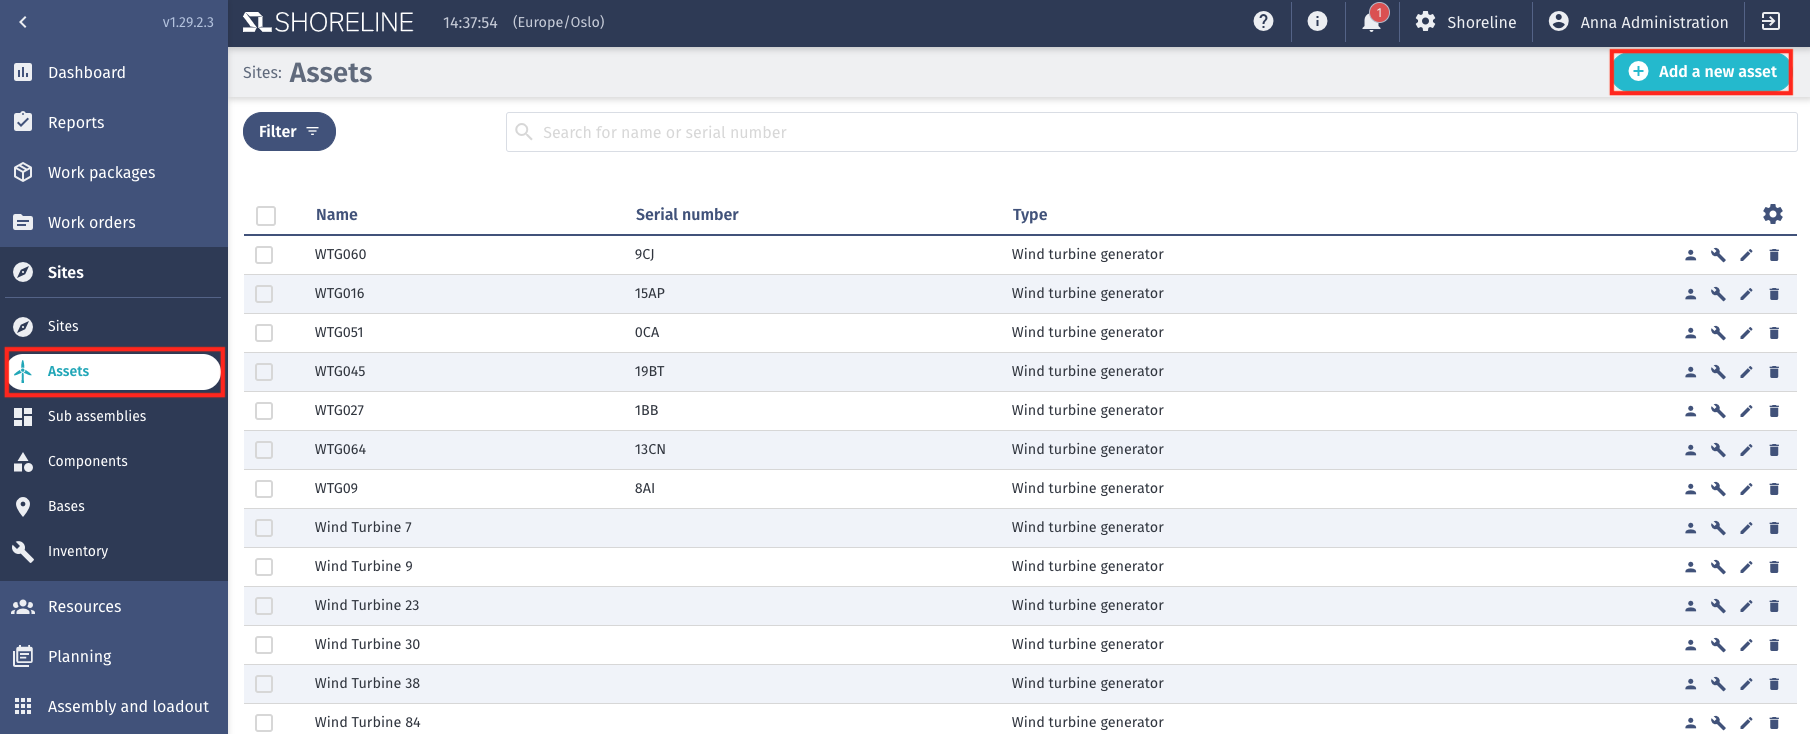The width and height of the screenshot is (1810, 734).
Task: Log out using the exit icon
Action: click(x=1771, y=22)
